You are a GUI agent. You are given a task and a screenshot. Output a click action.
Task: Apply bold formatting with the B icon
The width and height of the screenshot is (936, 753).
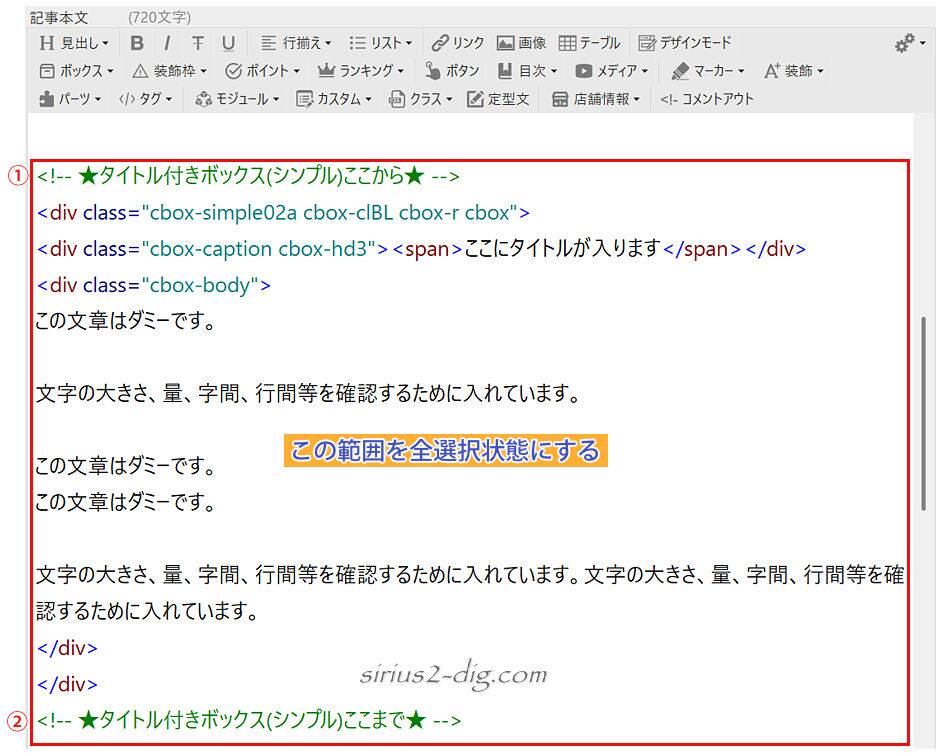pos(137,43)
